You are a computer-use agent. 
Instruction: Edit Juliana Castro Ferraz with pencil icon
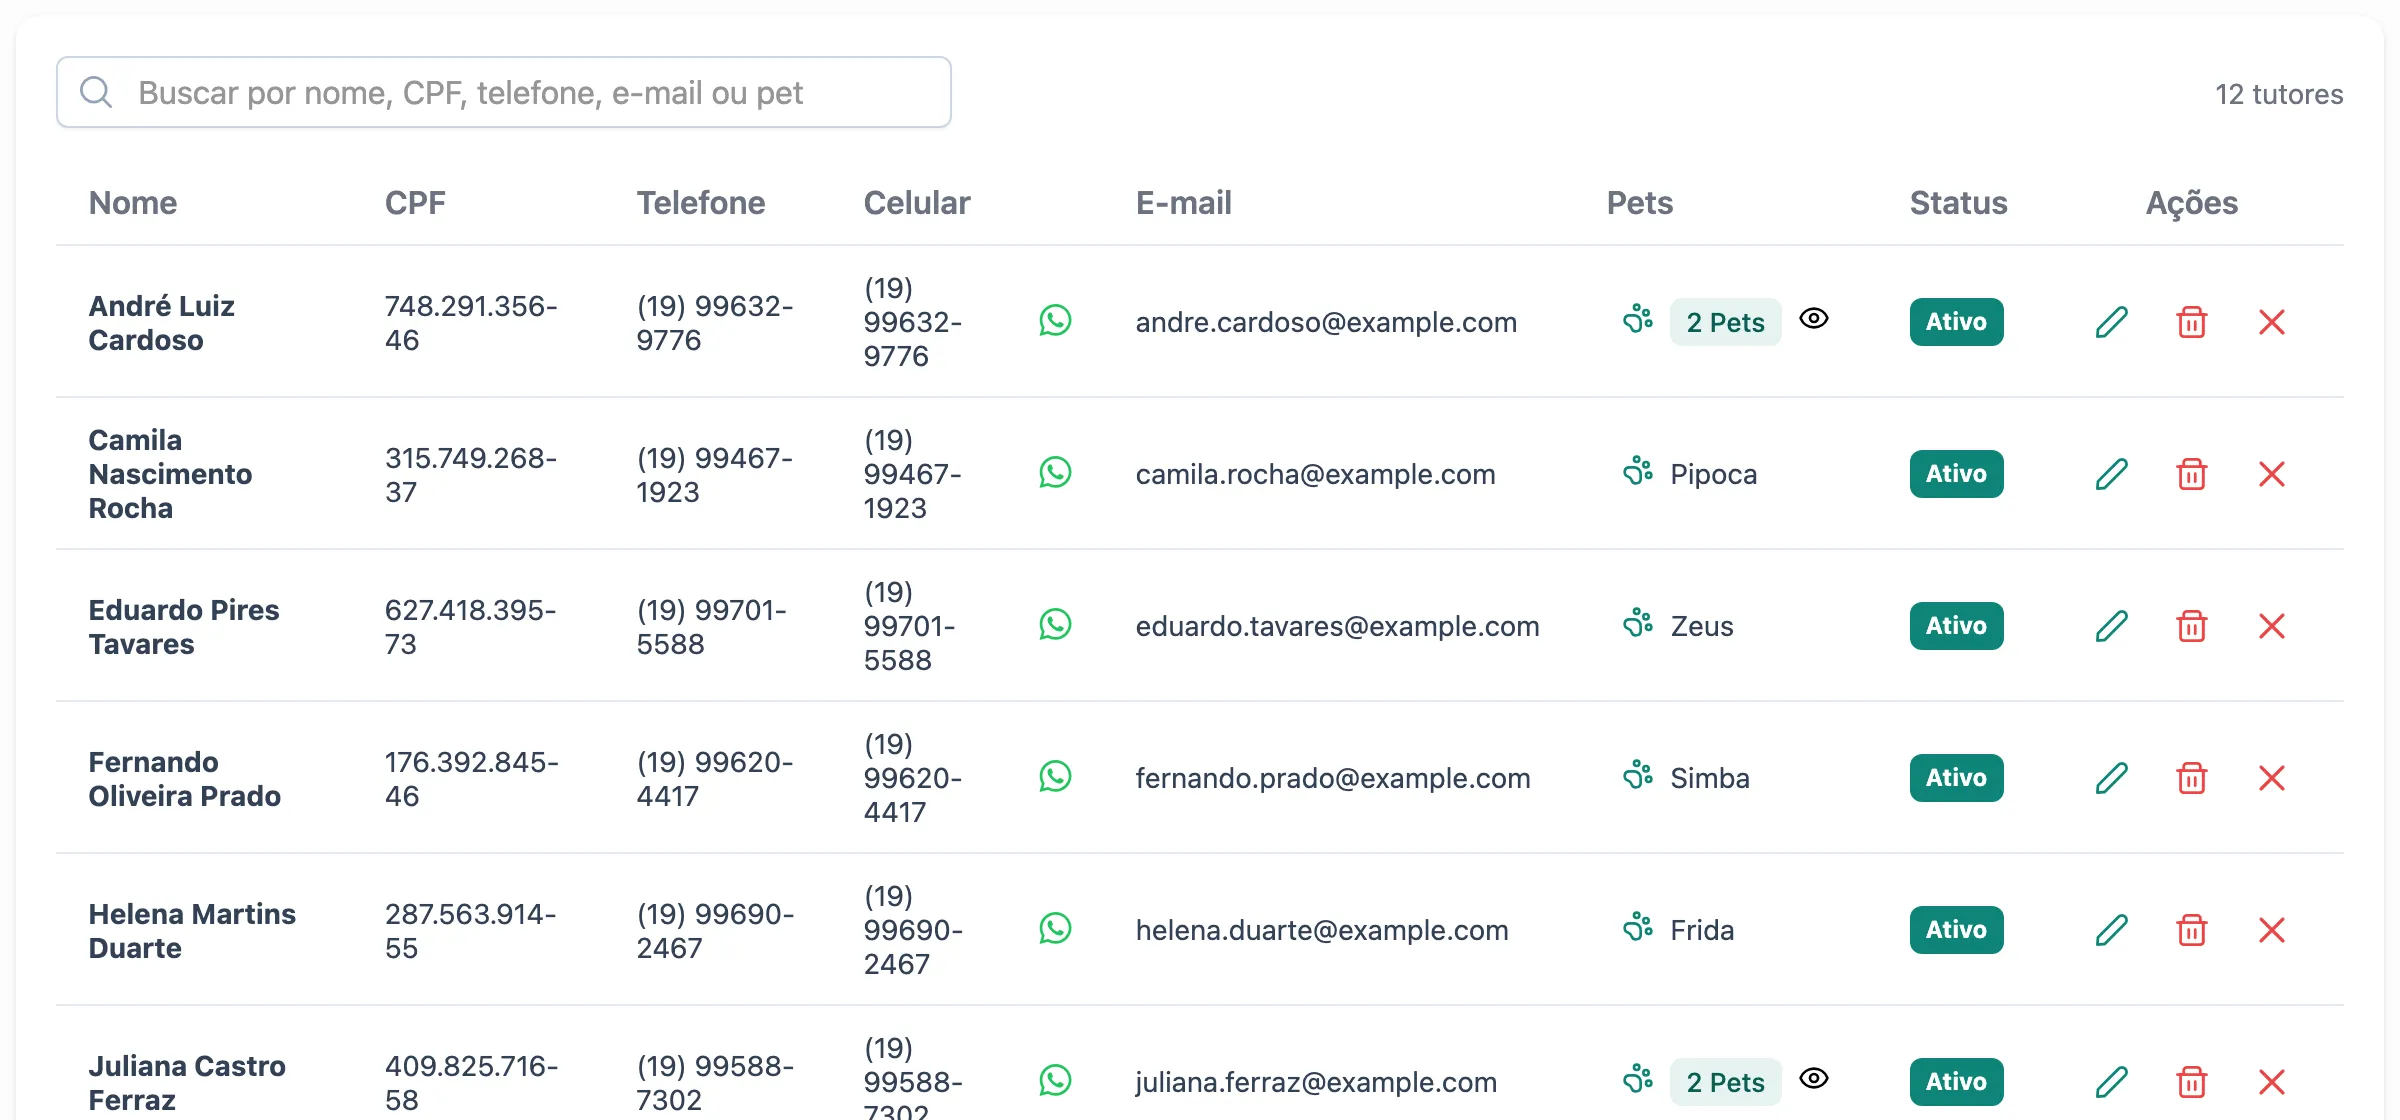coord(2111,1082)
